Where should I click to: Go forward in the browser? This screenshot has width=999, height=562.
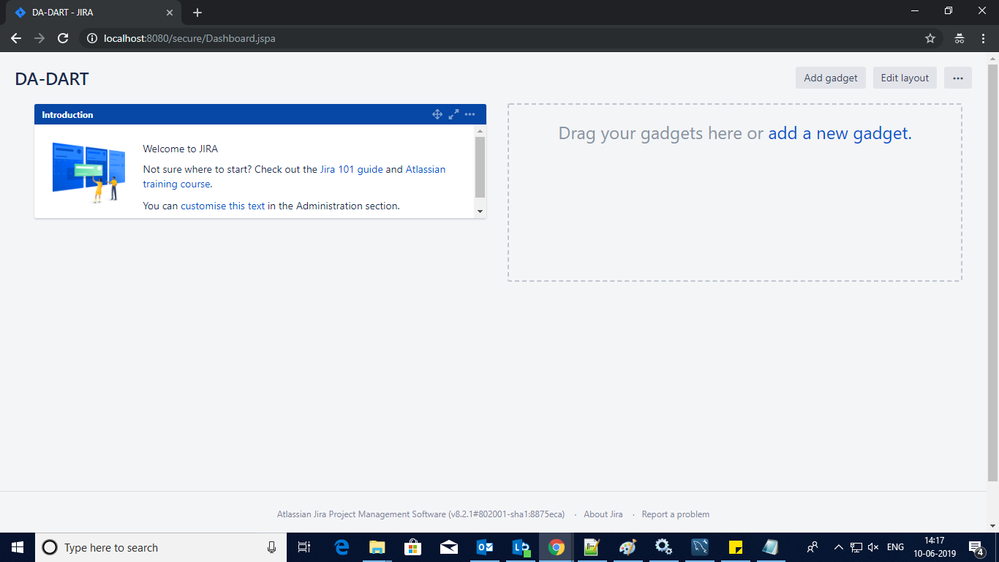40,38
